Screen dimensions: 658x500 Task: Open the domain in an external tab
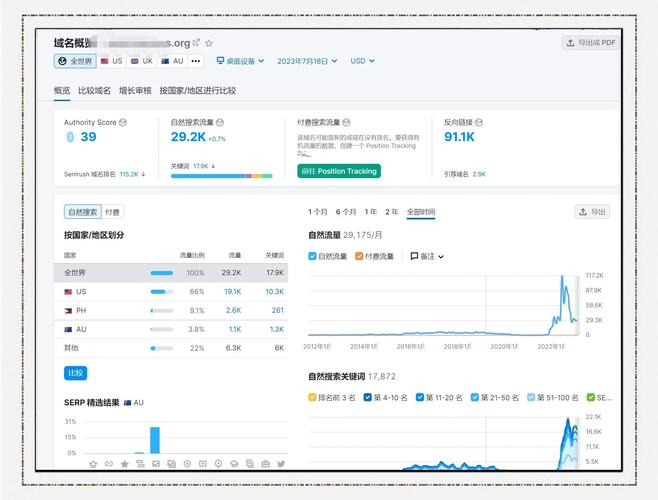click(x=196, y=42)
